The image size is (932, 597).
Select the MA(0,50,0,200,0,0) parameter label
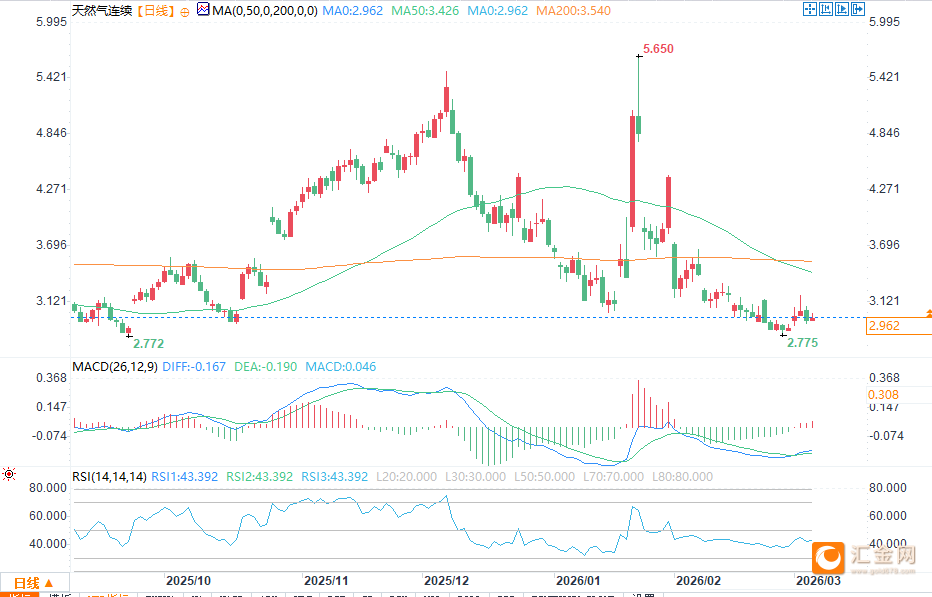[x=265, y=11]
